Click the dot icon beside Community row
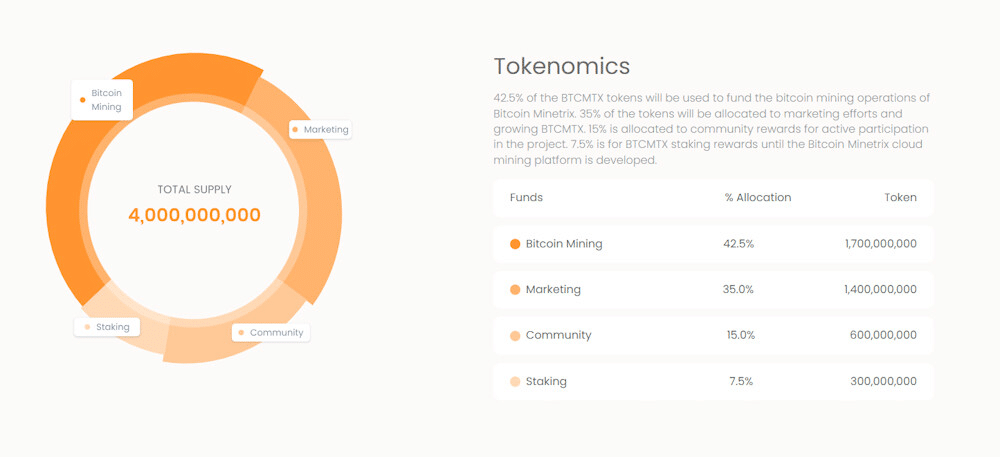 515,336
